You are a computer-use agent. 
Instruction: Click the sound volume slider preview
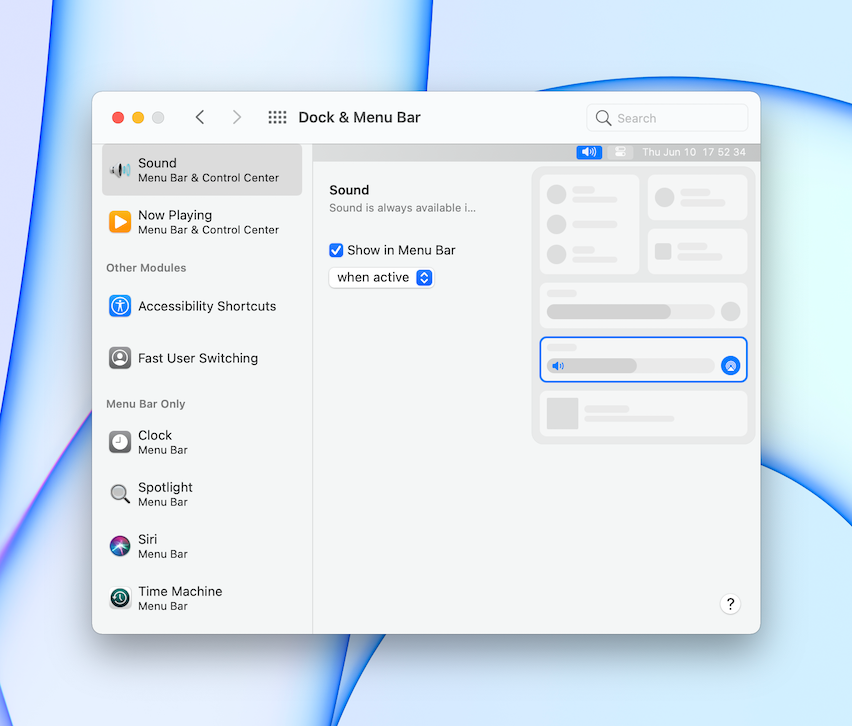pos(630,366)
